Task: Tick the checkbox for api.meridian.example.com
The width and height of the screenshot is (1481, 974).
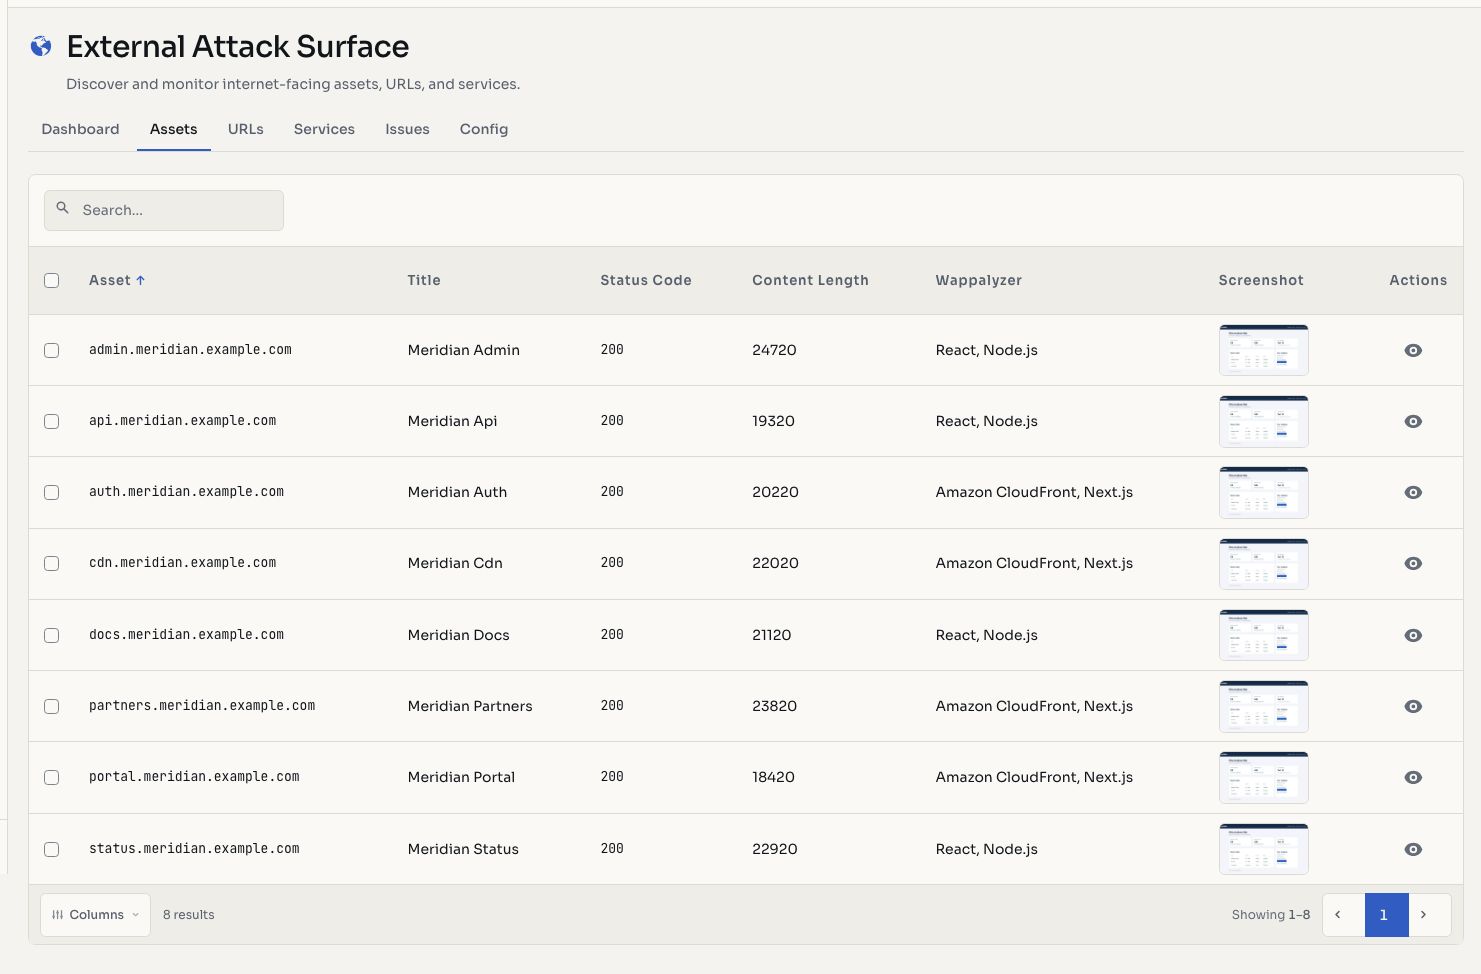Action: (x=52, y=421)
